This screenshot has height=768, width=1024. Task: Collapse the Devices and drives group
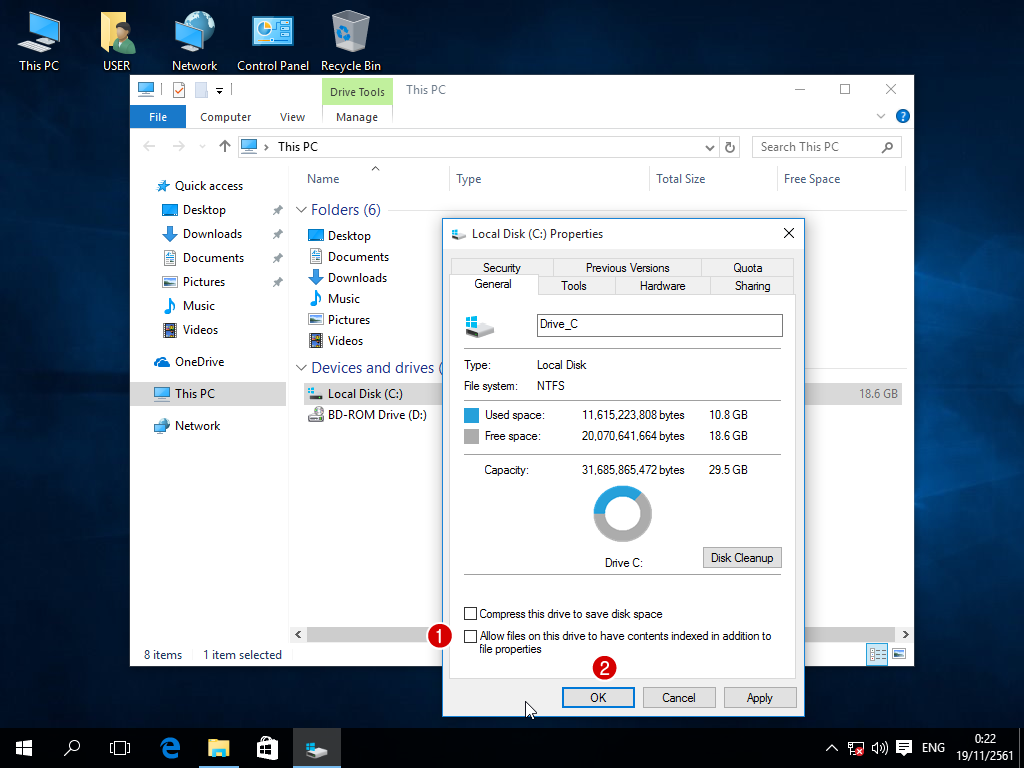[x=301, y=368]
